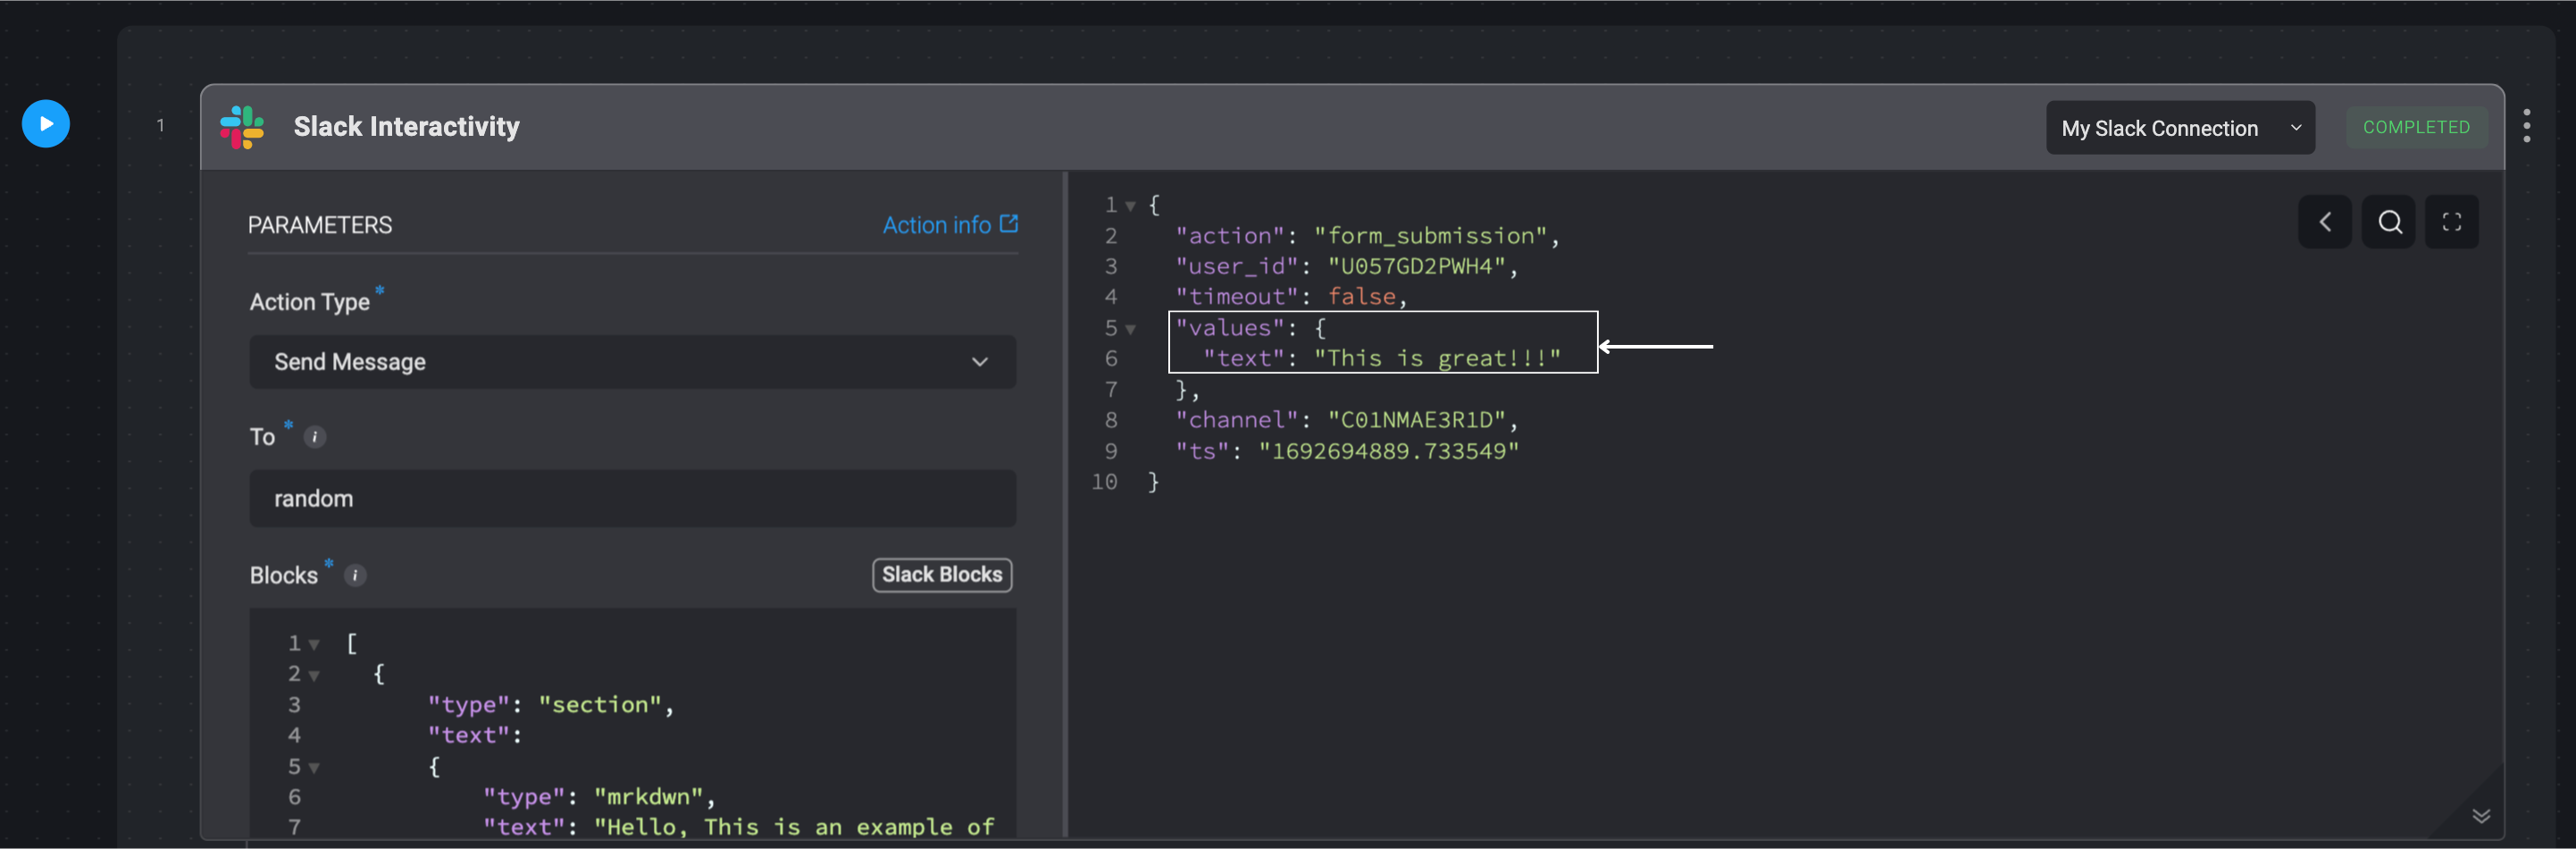Click "section" type value in Blocks editor
This screenshot has height=849, width=2576.
point(600,705)
